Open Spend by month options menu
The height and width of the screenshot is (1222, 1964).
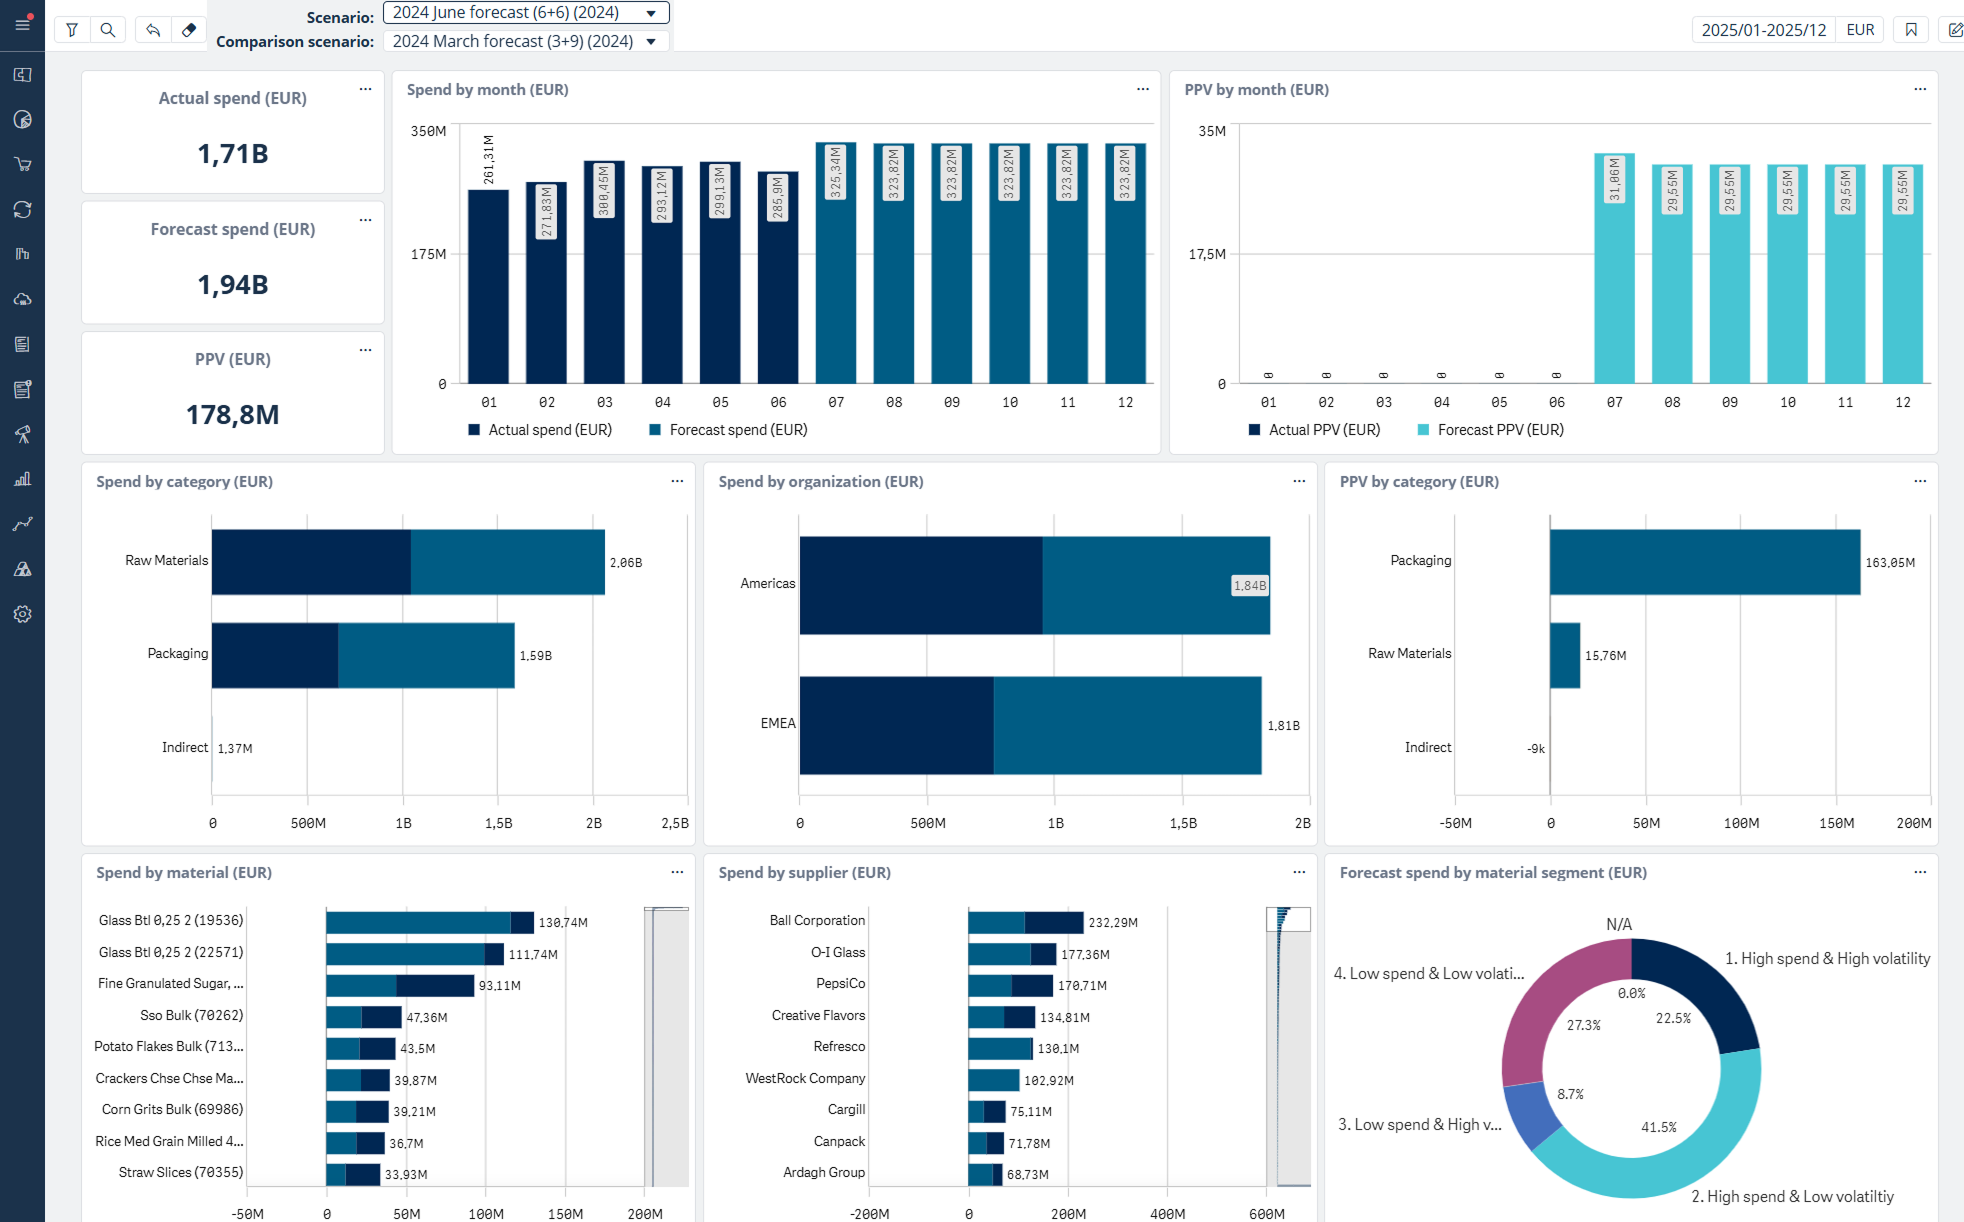pos(1142,89)
